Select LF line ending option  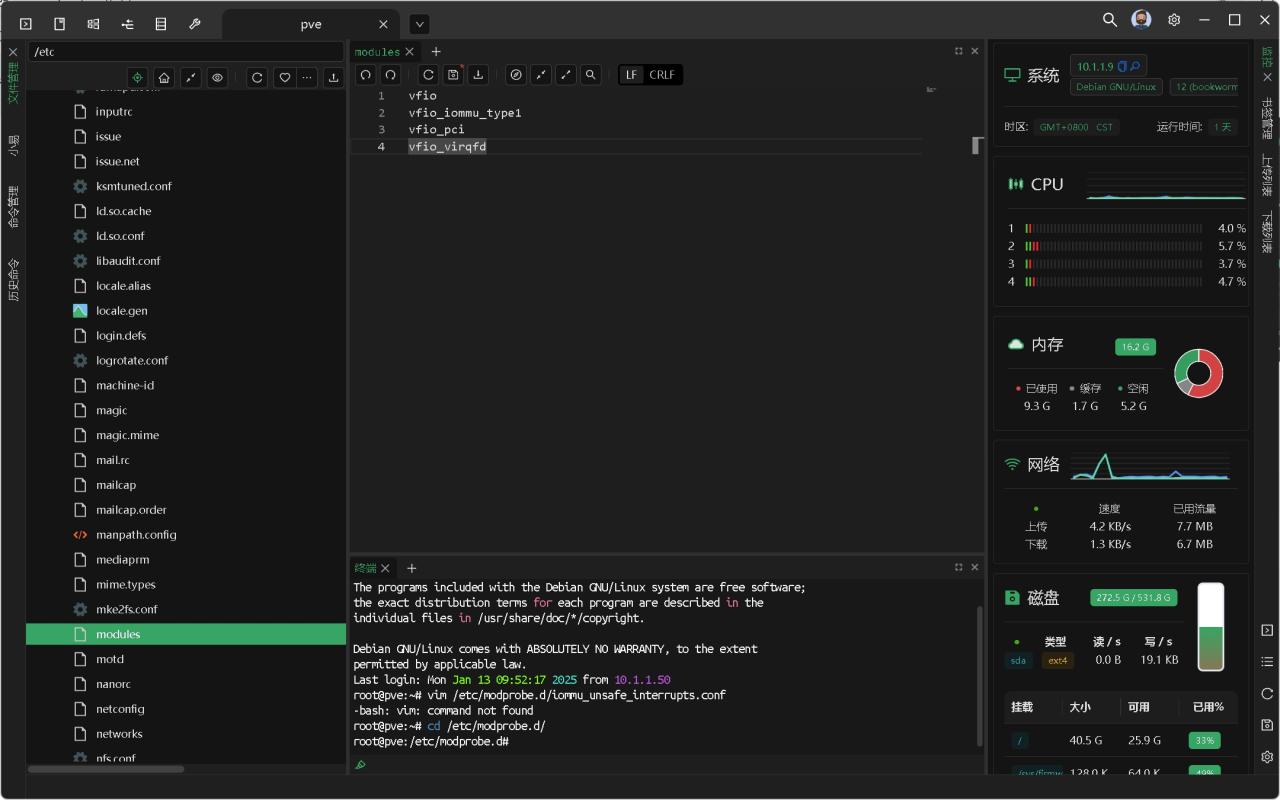(631, 75)
